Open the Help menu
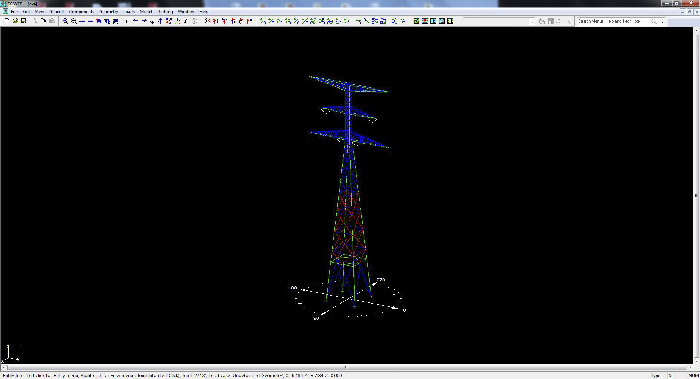The image size is (700, 379). click(203, 12)
